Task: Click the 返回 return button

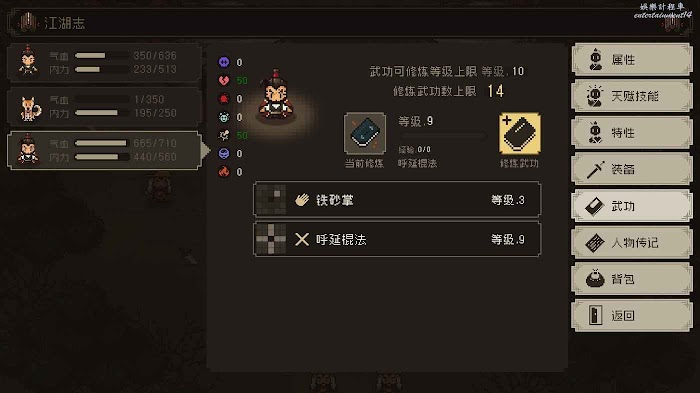Action: [632, 316]
